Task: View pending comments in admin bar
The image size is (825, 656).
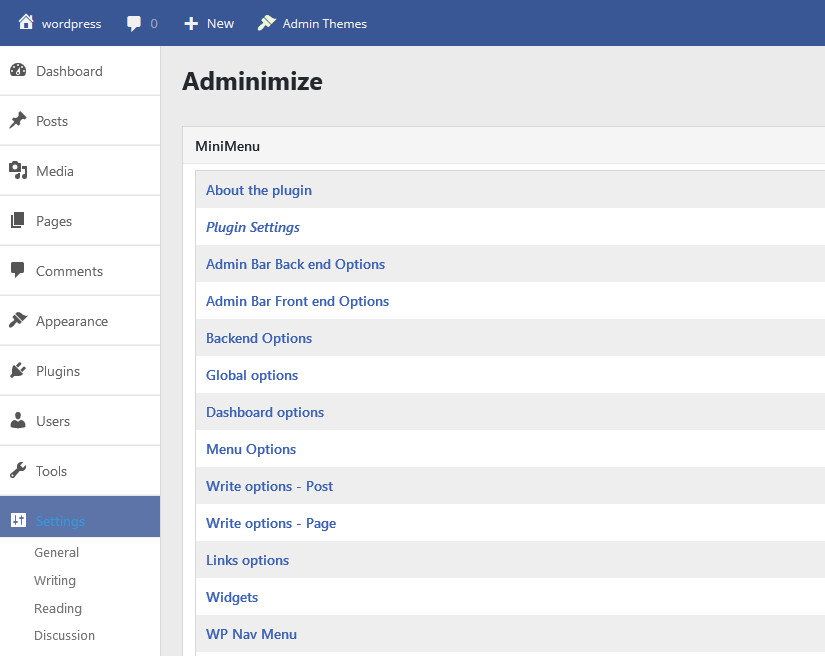Action: pos(142,23)
